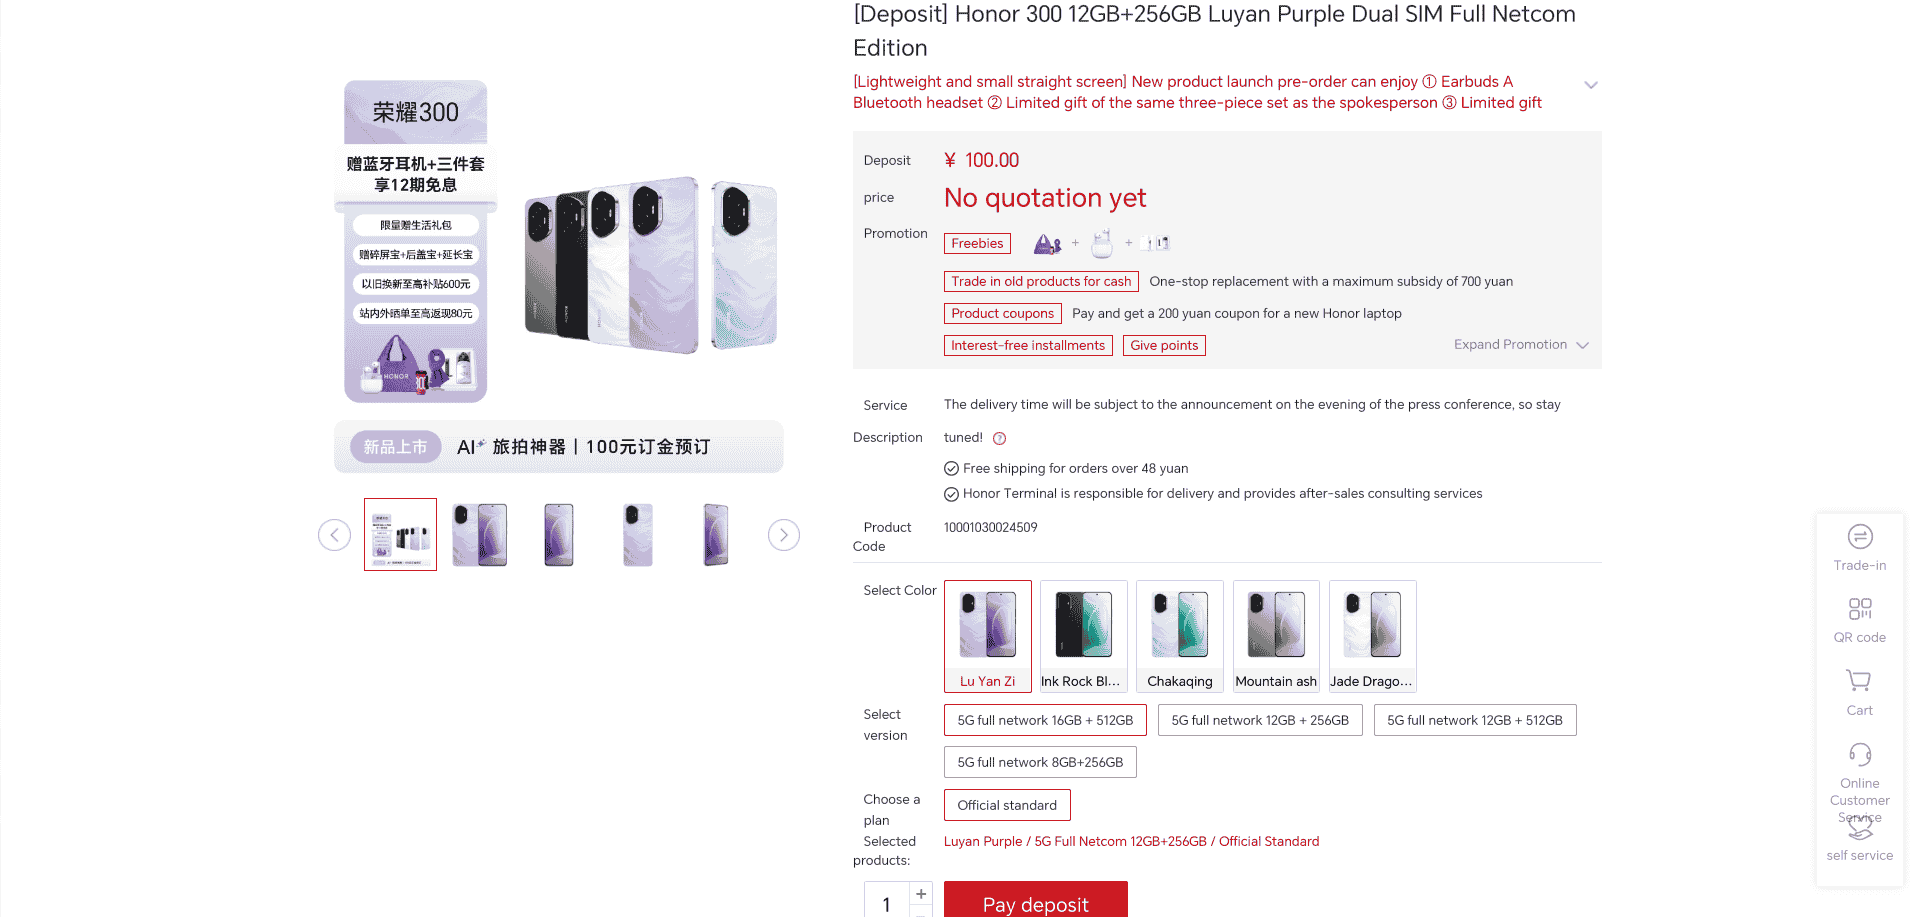Viewport: 1919px width, 917px height.
Task: Choose the Official standard plan
Action: pos(1007,805)
